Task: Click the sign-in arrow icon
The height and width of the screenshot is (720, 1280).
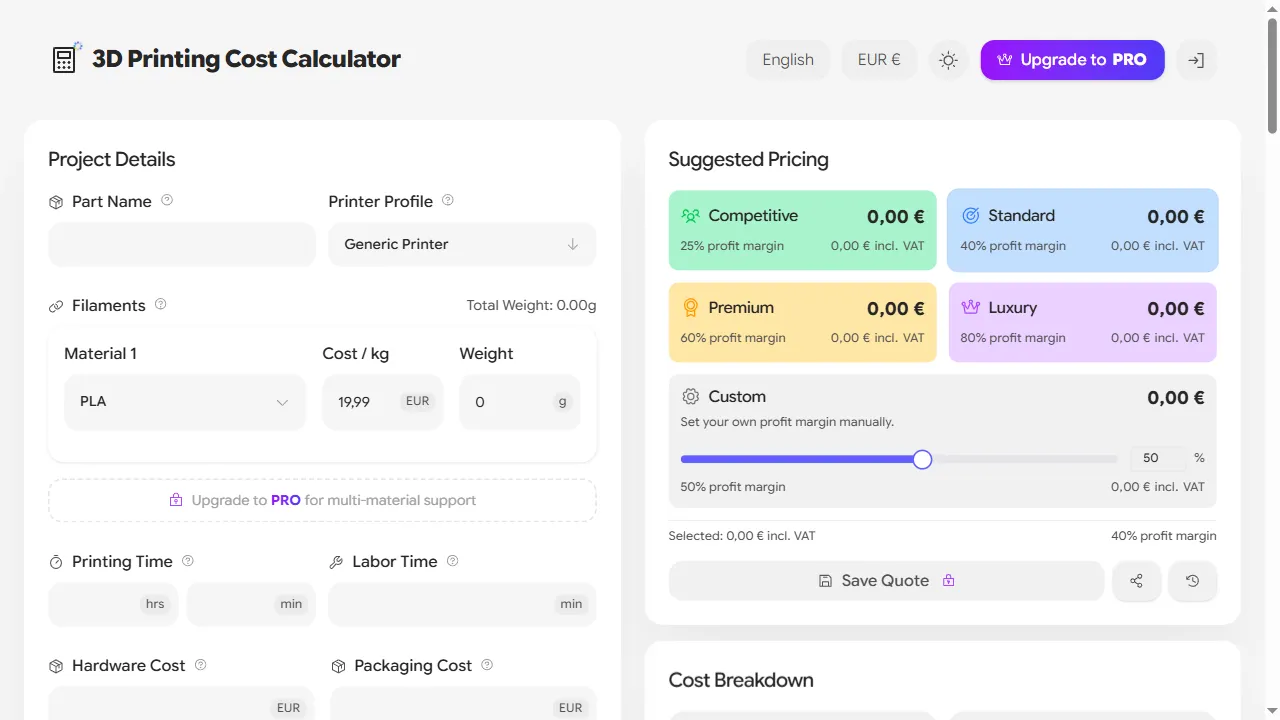Action: (1196, 60)
